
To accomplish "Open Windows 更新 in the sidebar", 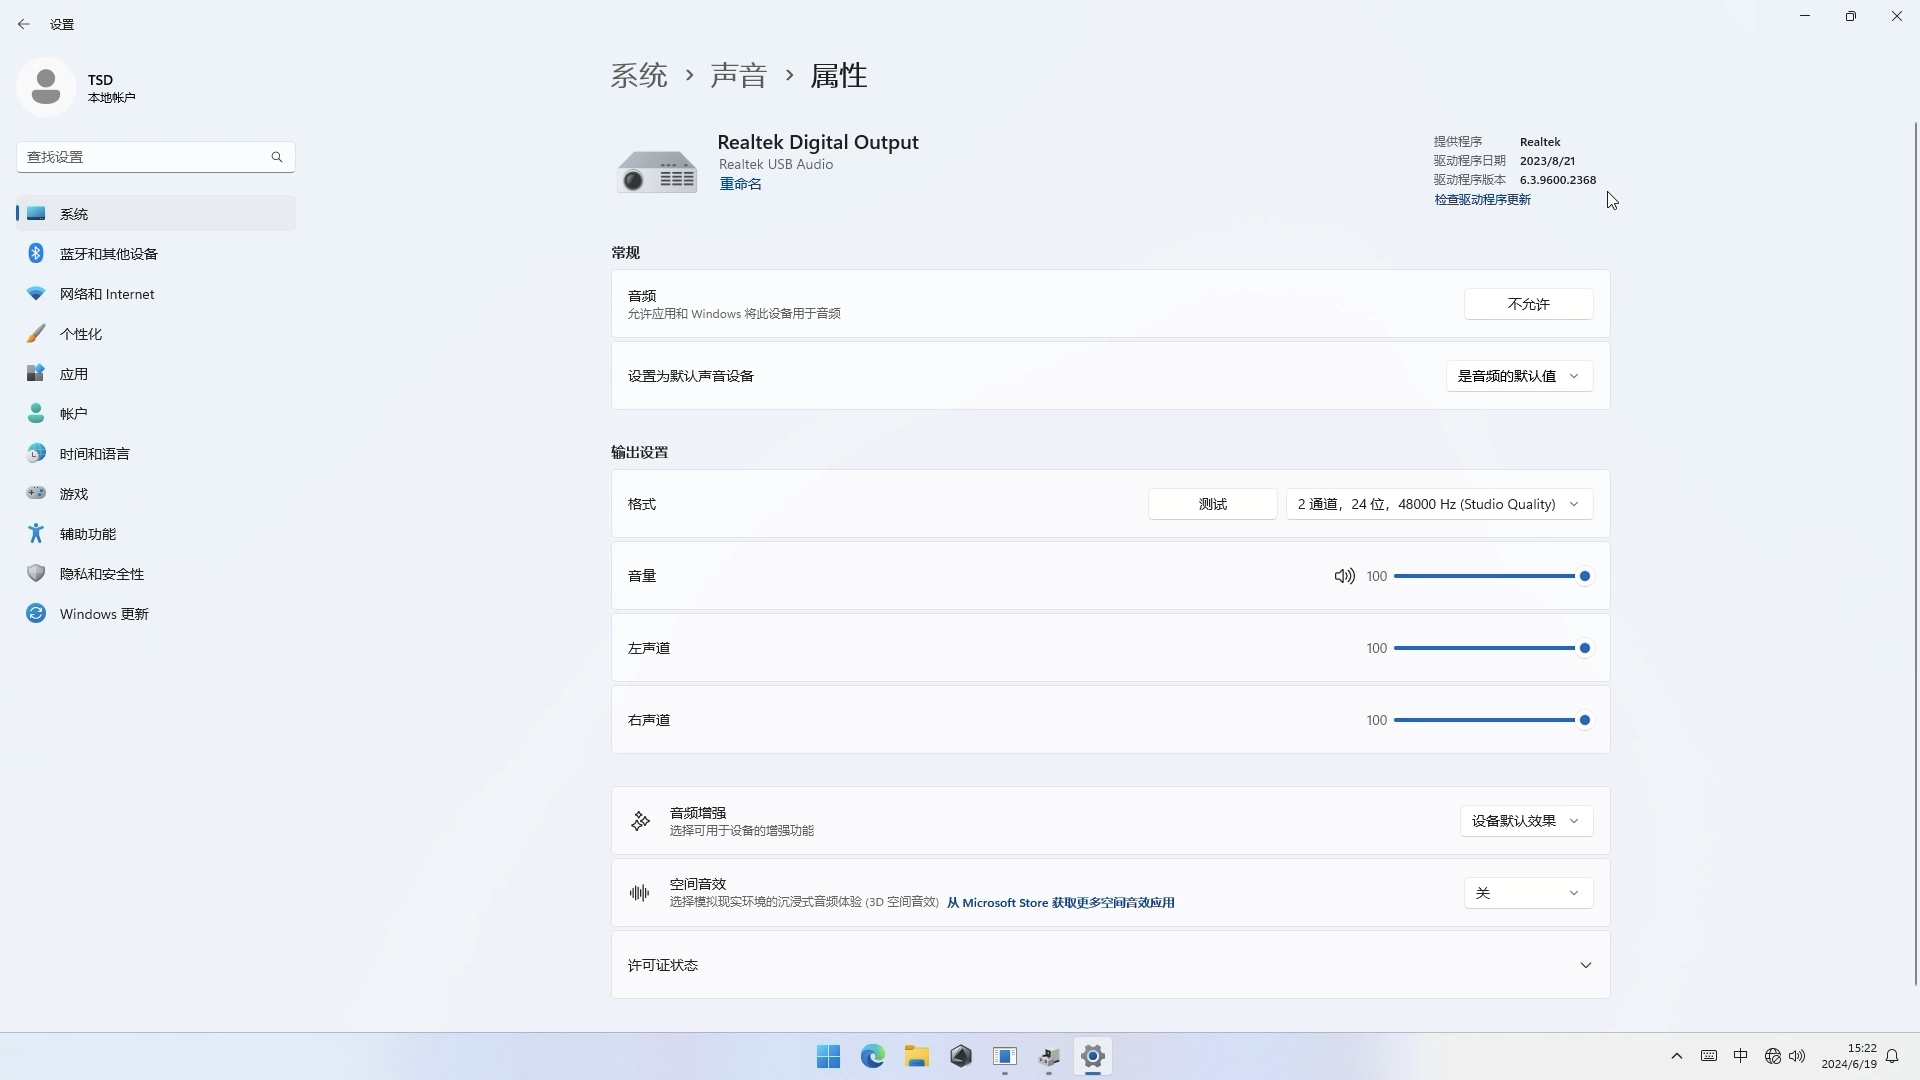I will 104,614.
